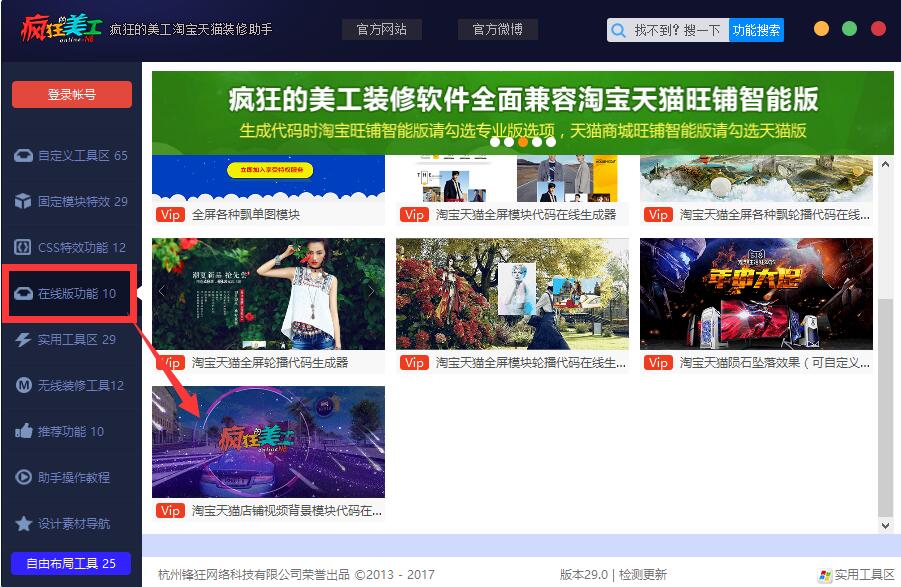Click the 实用工具区 lightning icon

tap(23, 339)
